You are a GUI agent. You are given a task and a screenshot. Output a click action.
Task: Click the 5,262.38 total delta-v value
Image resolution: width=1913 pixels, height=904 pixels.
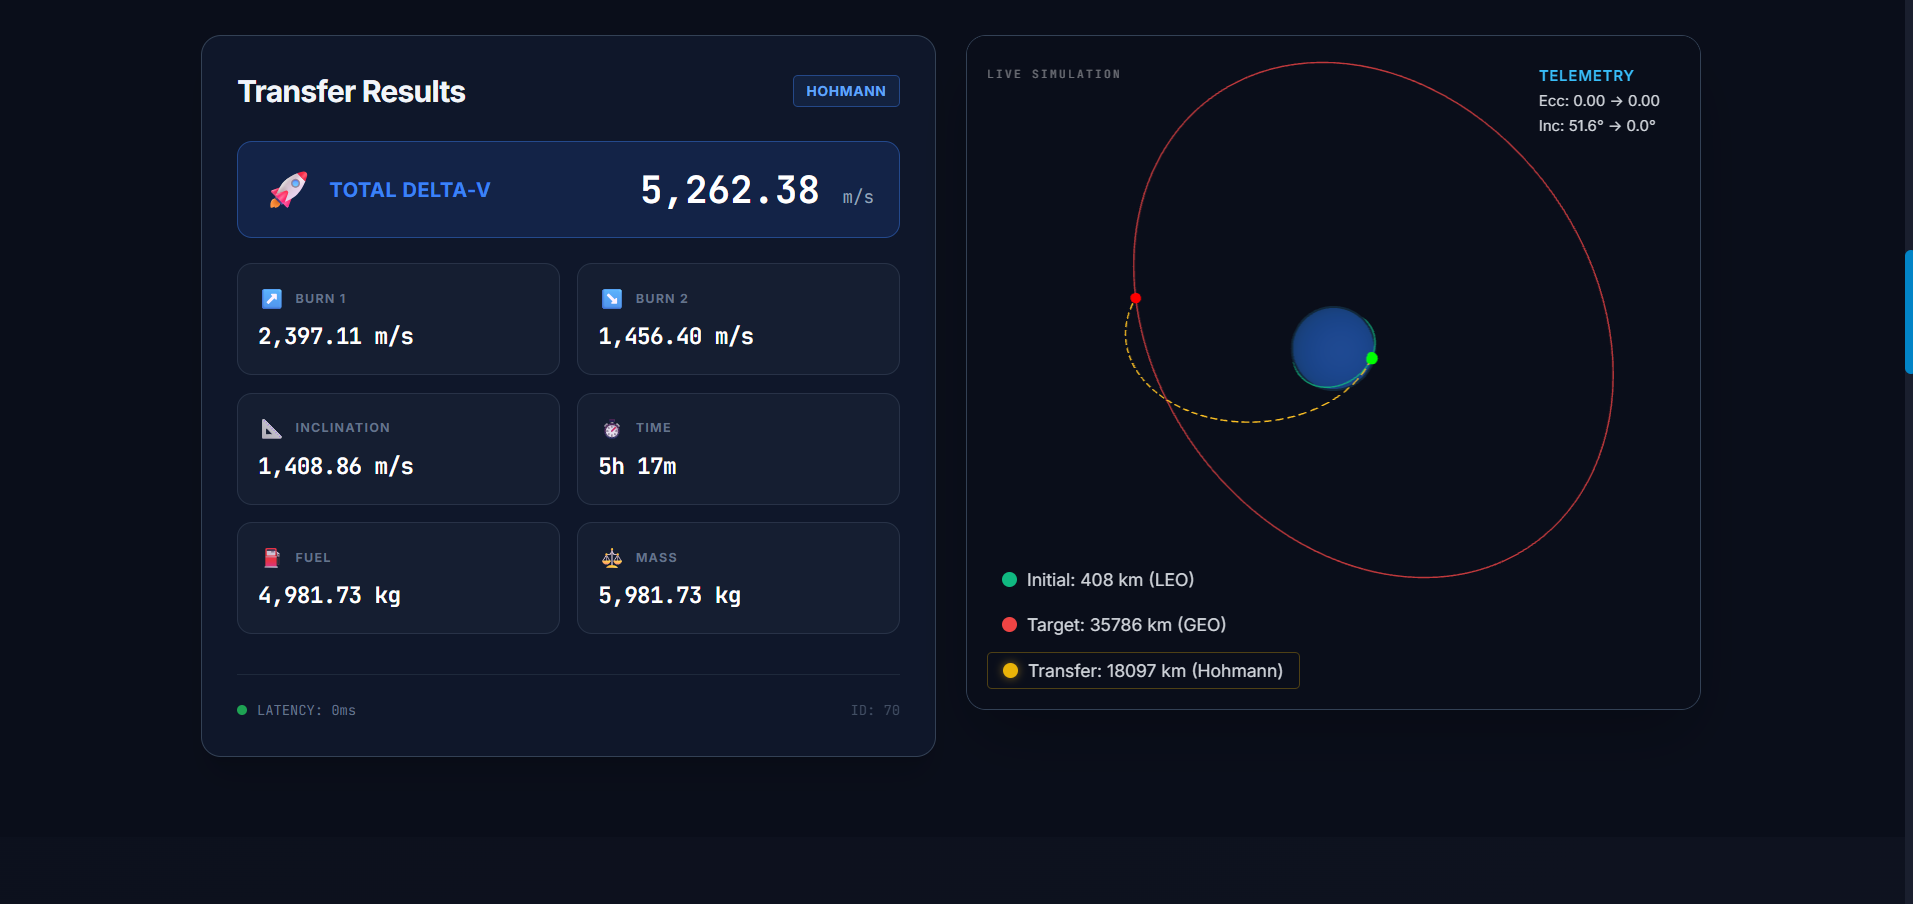730,190
